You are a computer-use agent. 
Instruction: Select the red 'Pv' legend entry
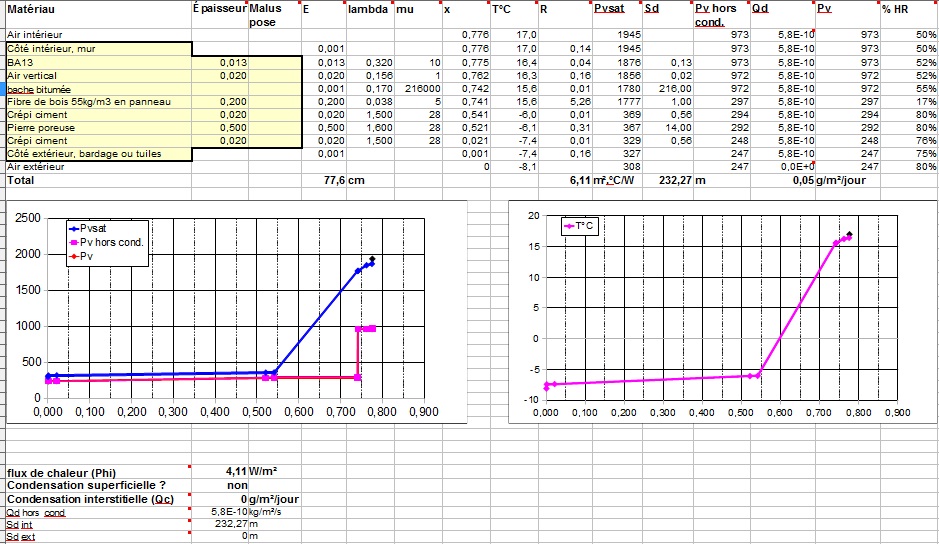pos(81,256)
